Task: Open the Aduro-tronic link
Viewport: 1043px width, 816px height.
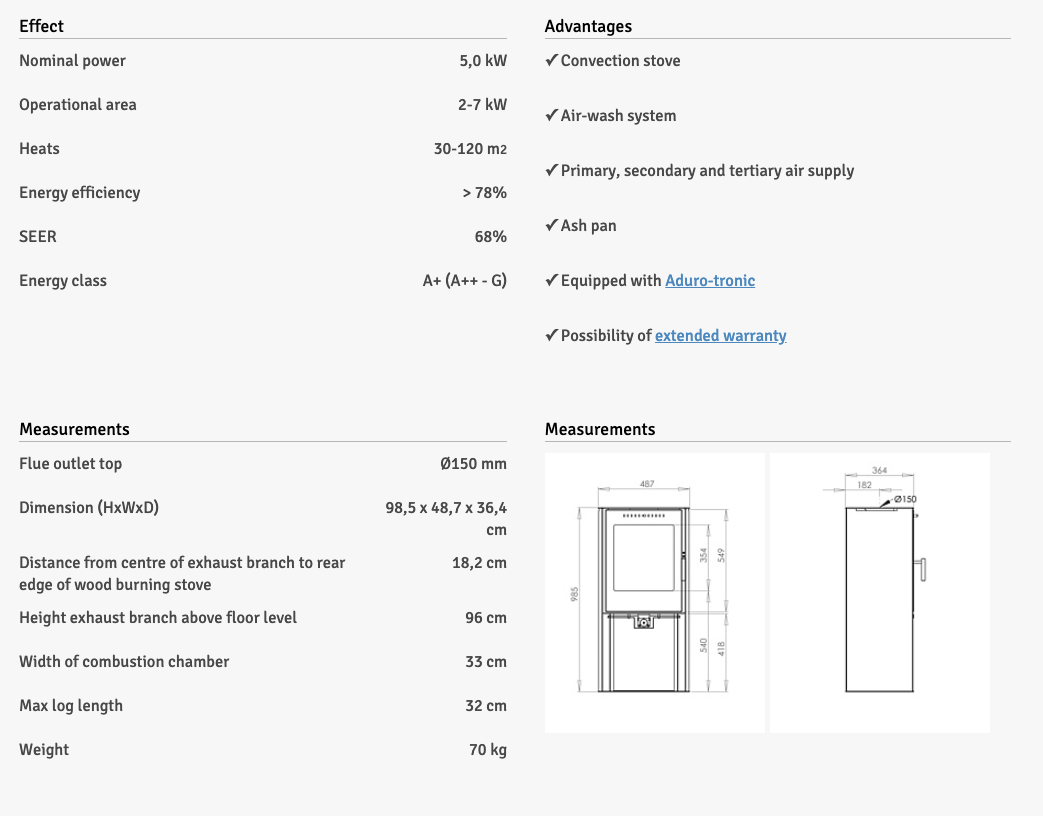Action: 710,281
